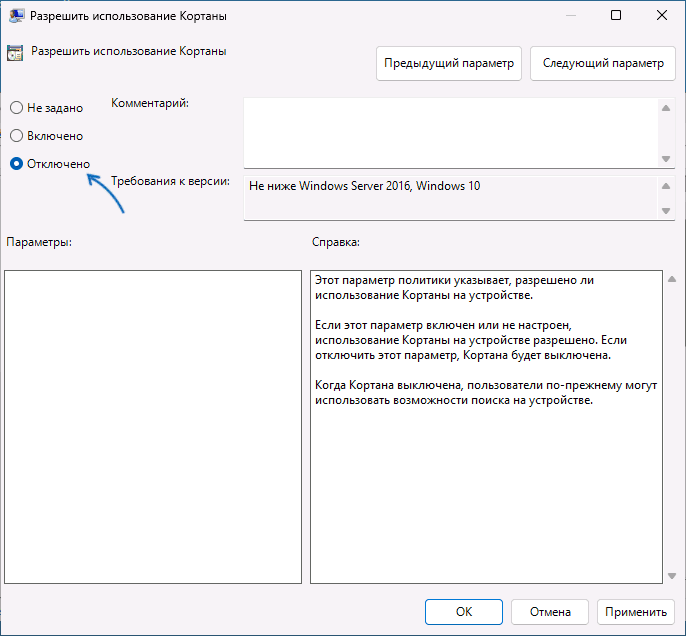
Task: Close the Cortana policy dialog
Action: coord(662,15)
